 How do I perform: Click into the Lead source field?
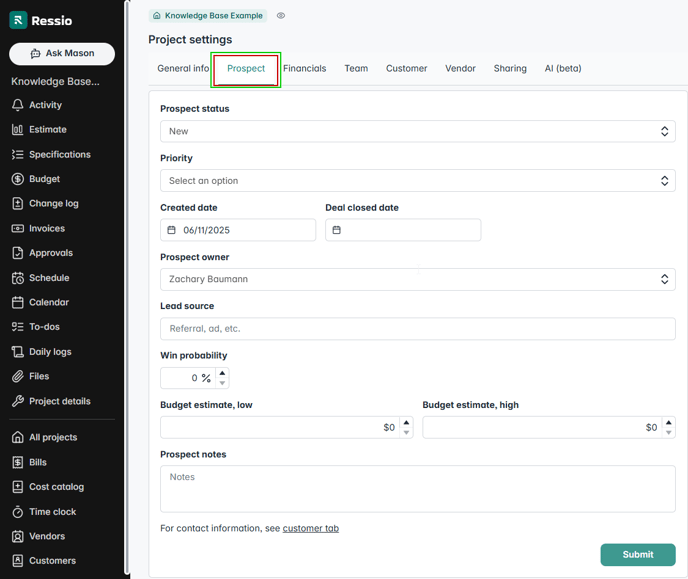click(x=417, y=328)
